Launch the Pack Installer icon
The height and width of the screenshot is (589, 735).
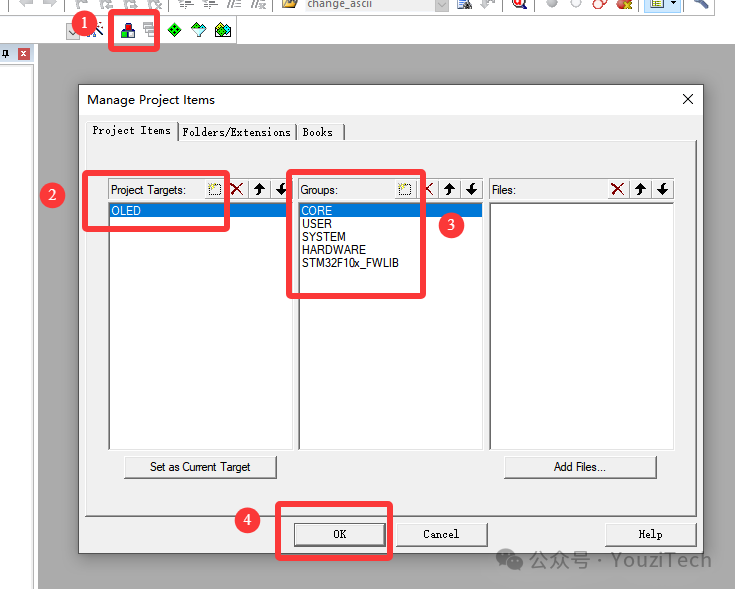point(223,30)
